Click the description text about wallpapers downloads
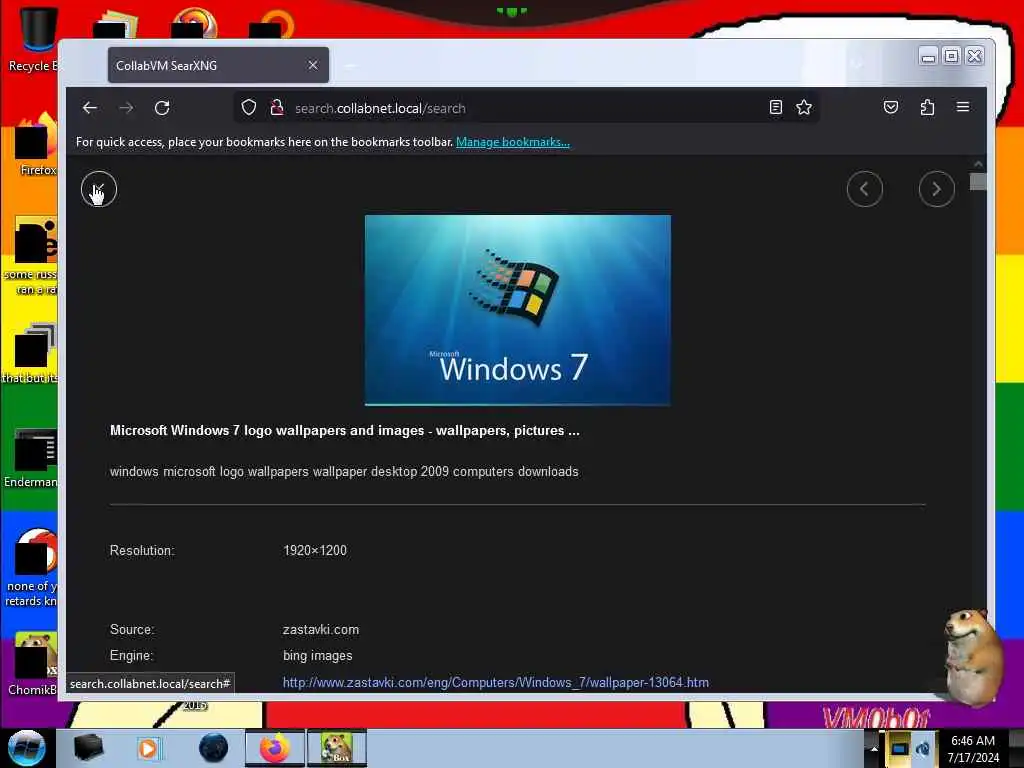This screenshot has width=1024, height=768. [x=344, y=472]
